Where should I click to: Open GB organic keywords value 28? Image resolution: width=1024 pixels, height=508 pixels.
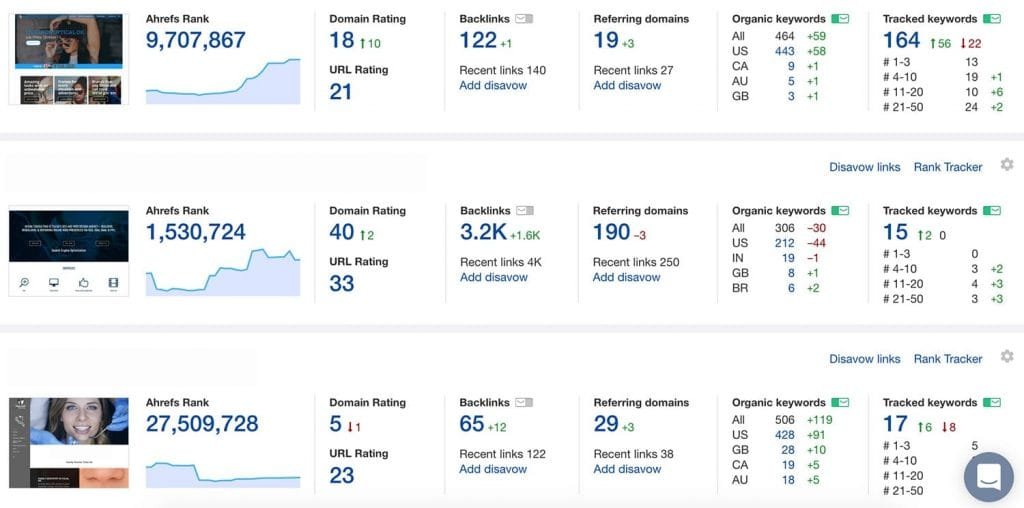[x=788, y=450]
